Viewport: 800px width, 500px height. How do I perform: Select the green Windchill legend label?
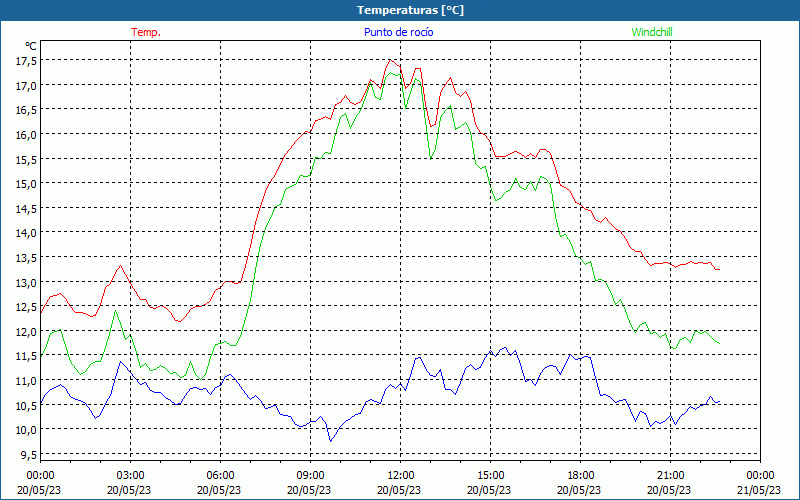(652, 32)
